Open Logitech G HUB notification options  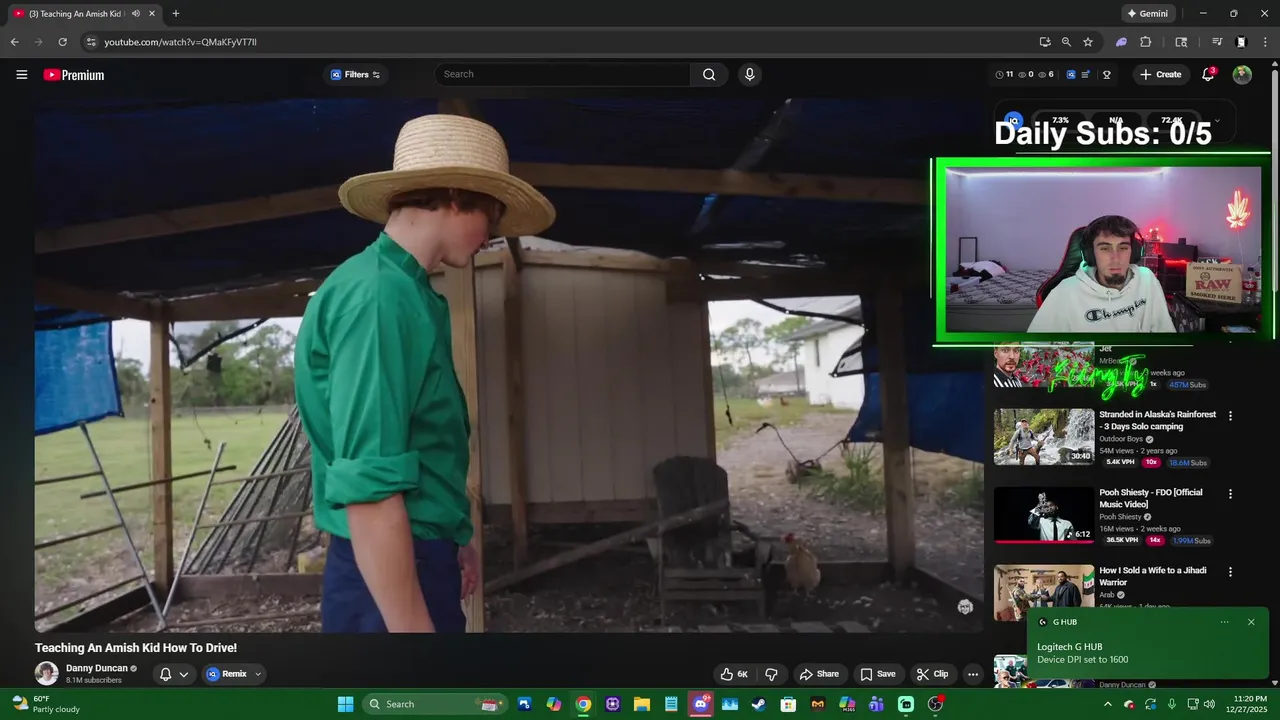click(x=1224, y=622)
